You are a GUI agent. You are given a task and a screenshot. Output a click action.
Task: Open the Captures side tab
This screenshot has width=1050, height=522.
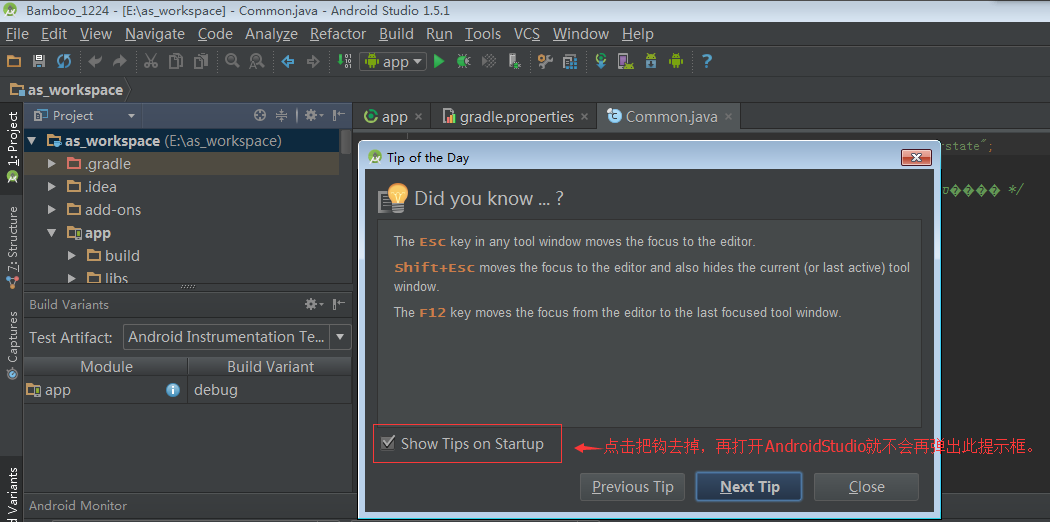12,345
